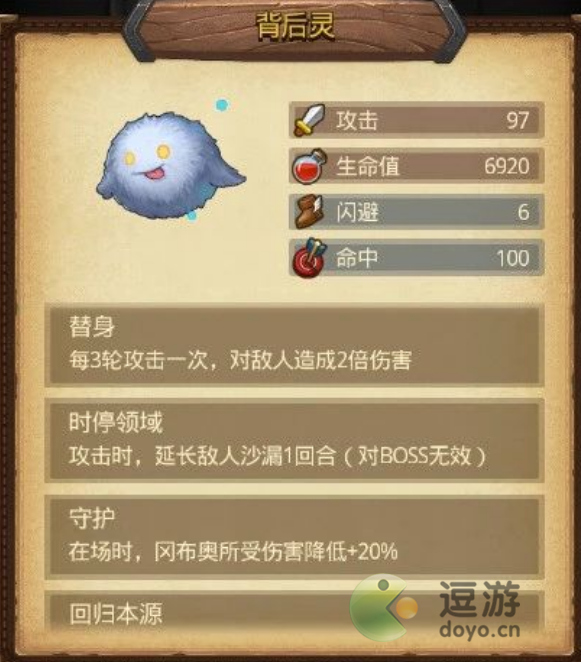Click the target accuracy icon
This screenshot has height=662, width=581.
pyautogui.click(x=309, y=258)
